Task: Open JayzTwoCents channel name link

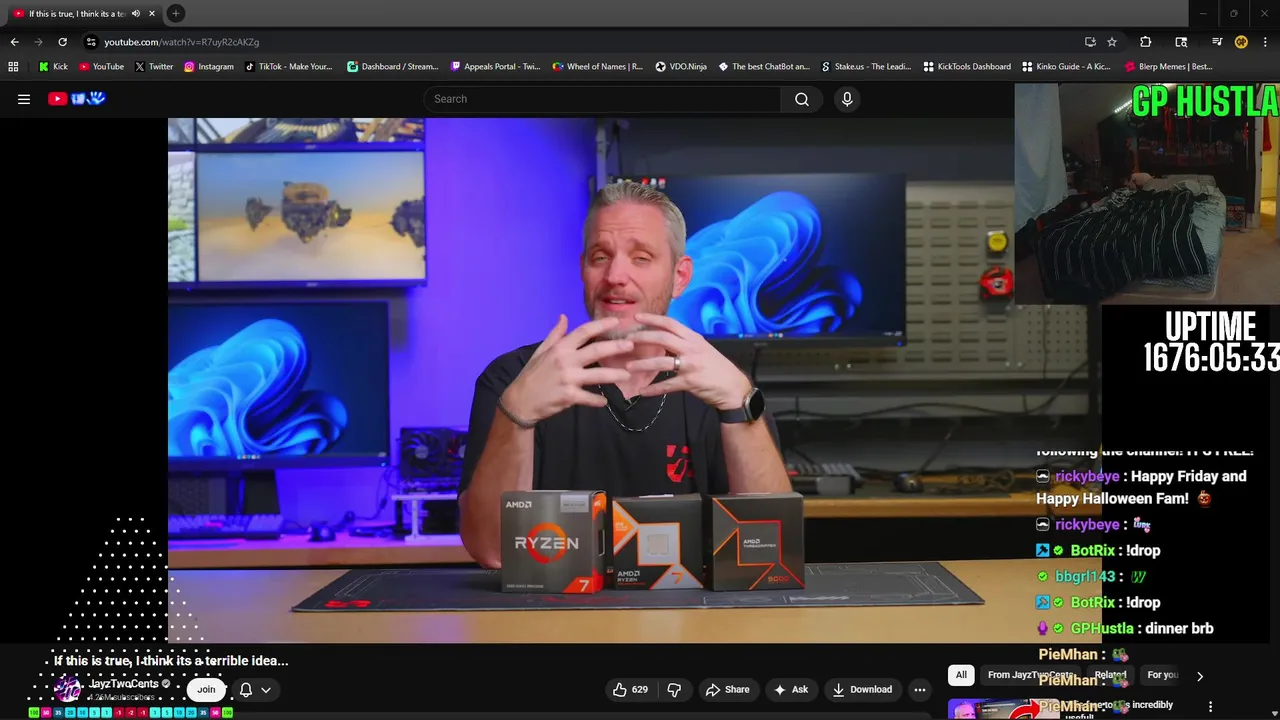Action: click(x=124, y=684)
